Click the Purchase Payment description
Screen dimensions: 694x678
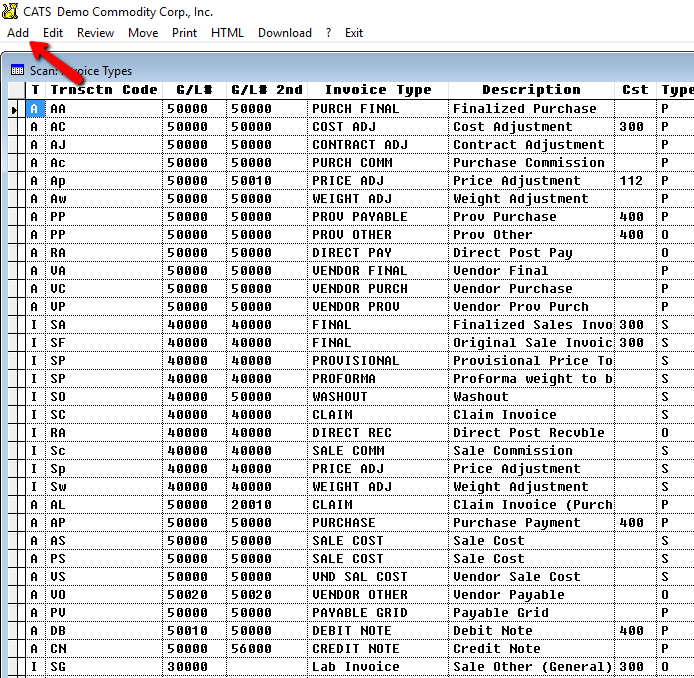(x=531, y=523)
